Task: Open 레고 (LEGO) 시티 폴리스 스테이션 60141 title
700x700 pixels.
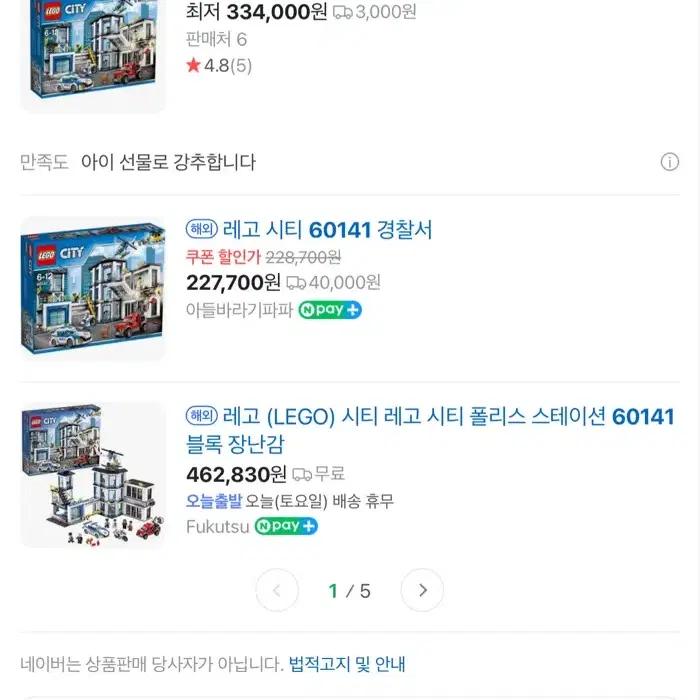Action: point(430,430)
